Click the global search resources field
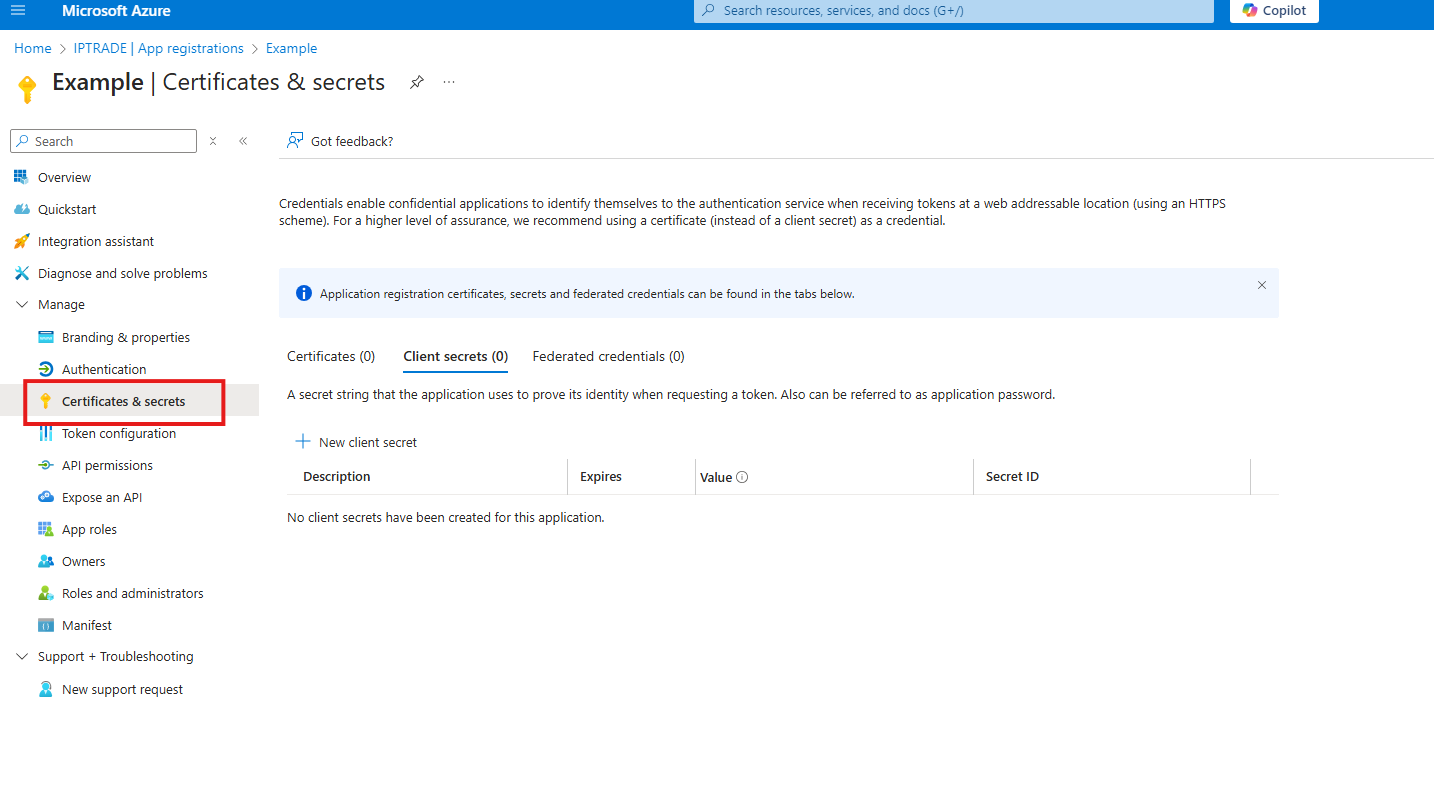 click(953, 10)
